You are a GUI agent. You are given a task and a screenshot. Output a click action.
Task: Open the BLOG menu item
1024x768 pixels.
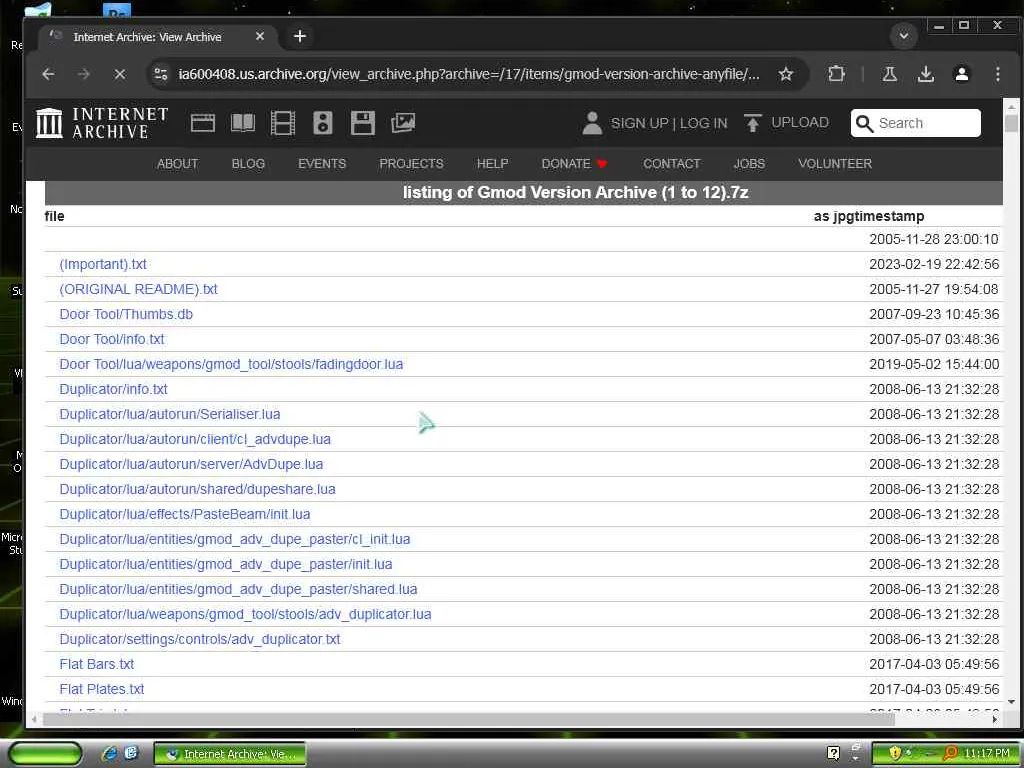pos(248,164)
